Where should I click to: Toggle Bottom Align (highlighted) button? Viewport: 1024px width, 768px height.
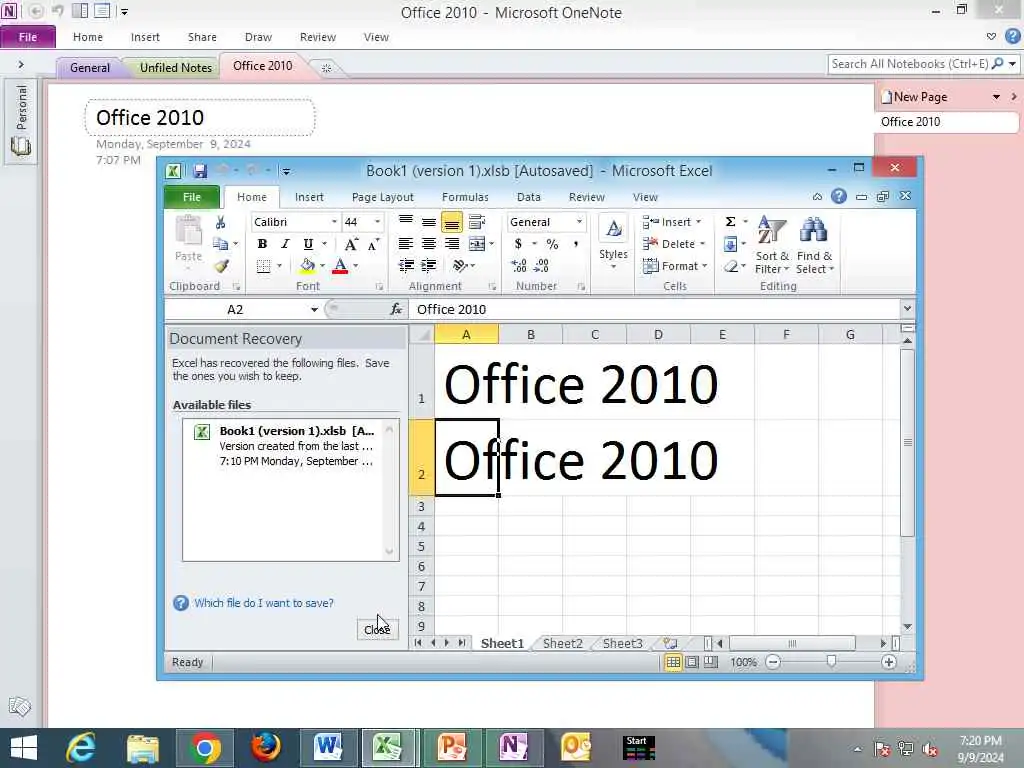pyautogui.click(x=451, y=222)
